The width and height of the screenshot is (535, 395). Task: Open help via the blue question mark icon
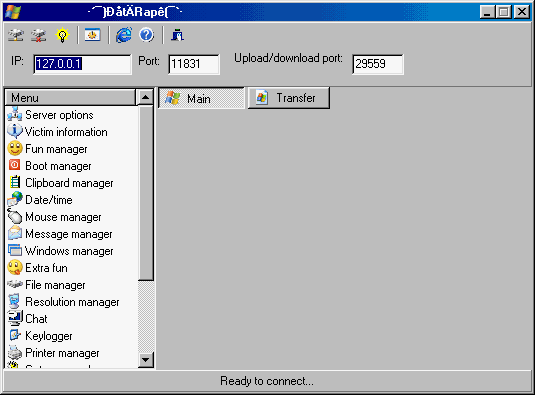pyautogui.click(x=147, y=35)
